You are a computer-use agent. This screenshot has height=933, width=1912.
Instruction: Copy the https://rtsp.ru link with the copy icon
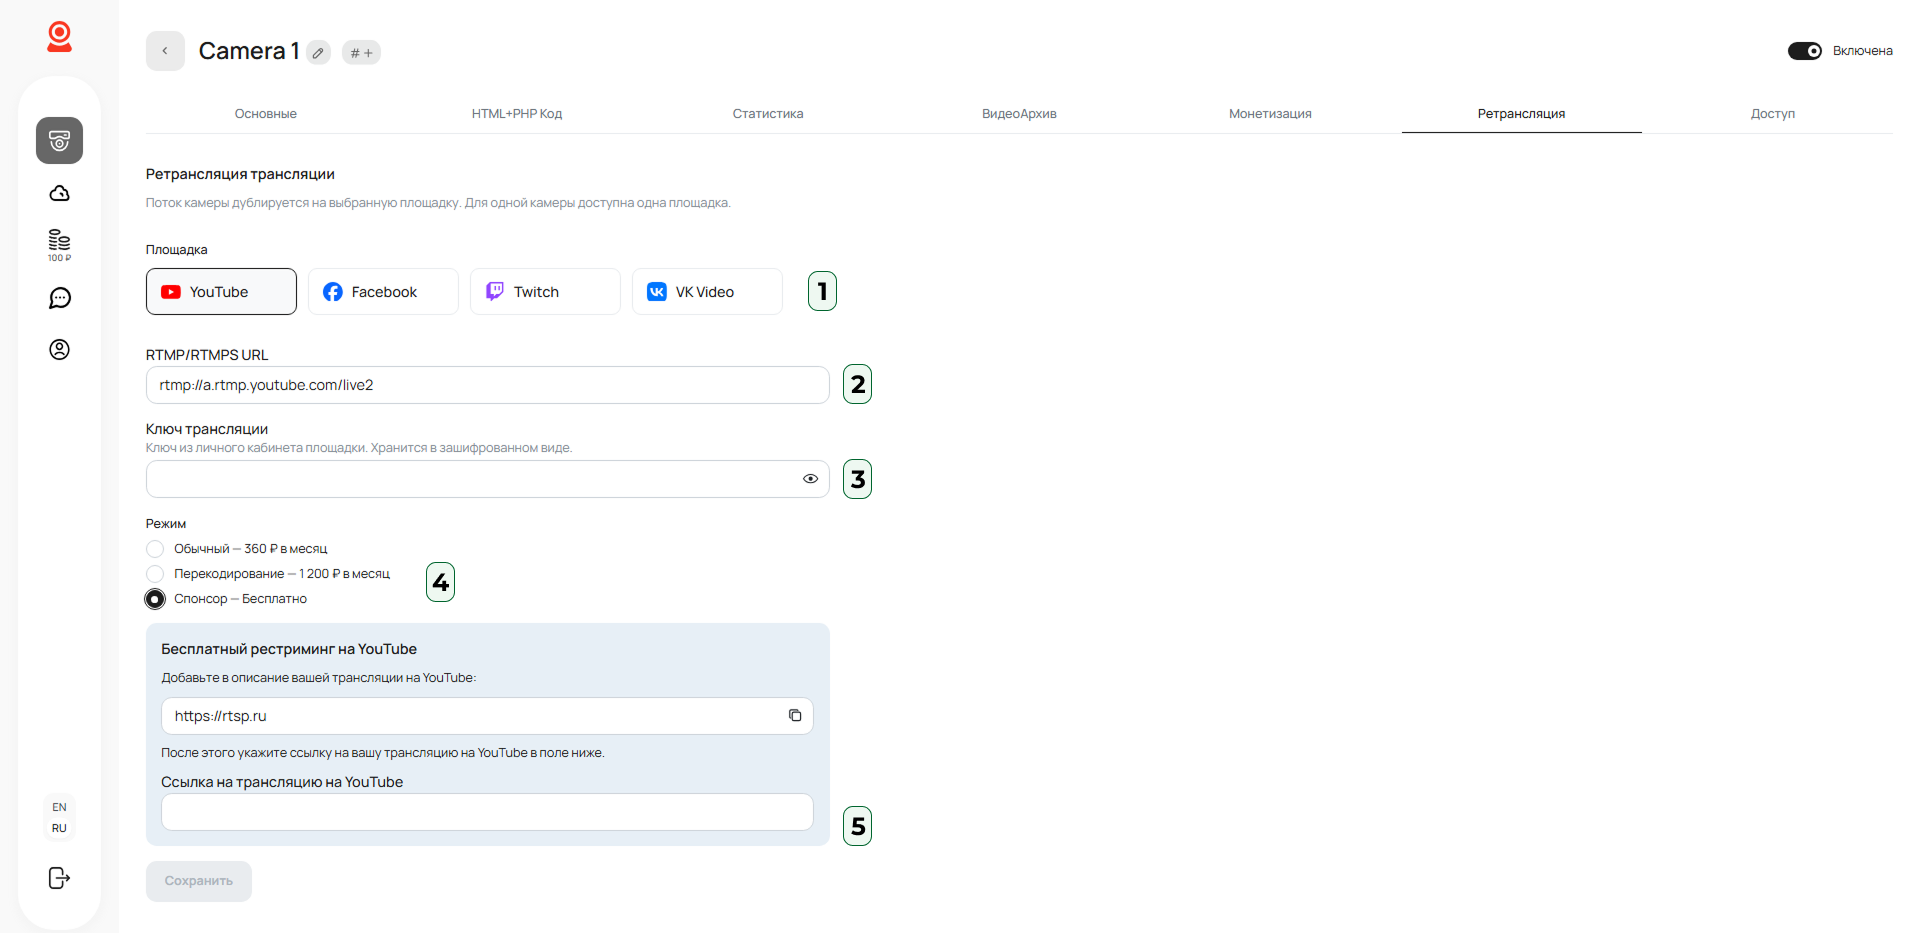tap(795, 716)
